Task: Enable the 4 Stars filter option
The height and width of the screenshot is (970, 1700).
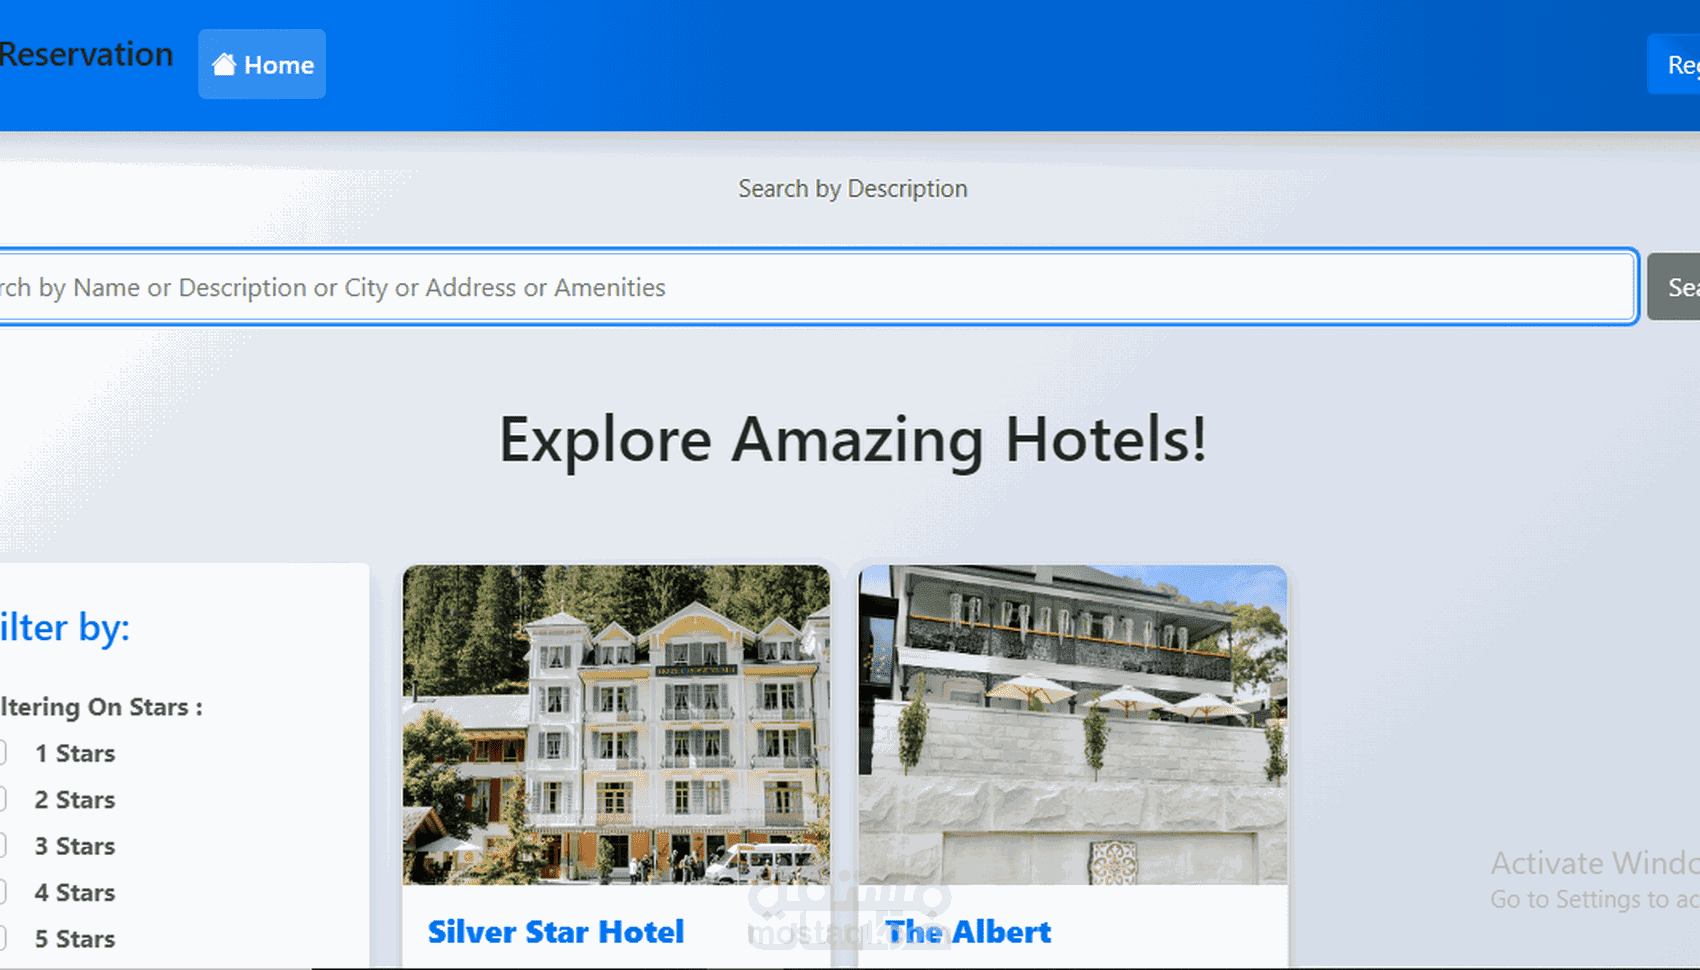Action: (3, 892)
